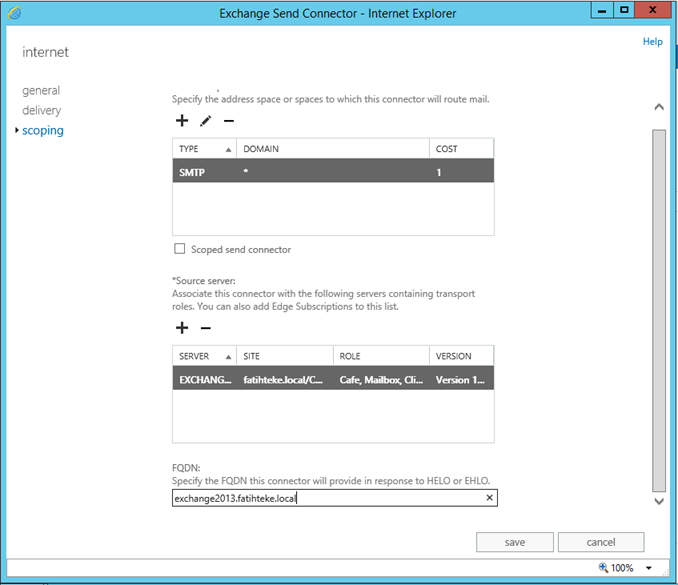
Task: Click the vertical scrollbar thumb
Action: pos(659,310)
